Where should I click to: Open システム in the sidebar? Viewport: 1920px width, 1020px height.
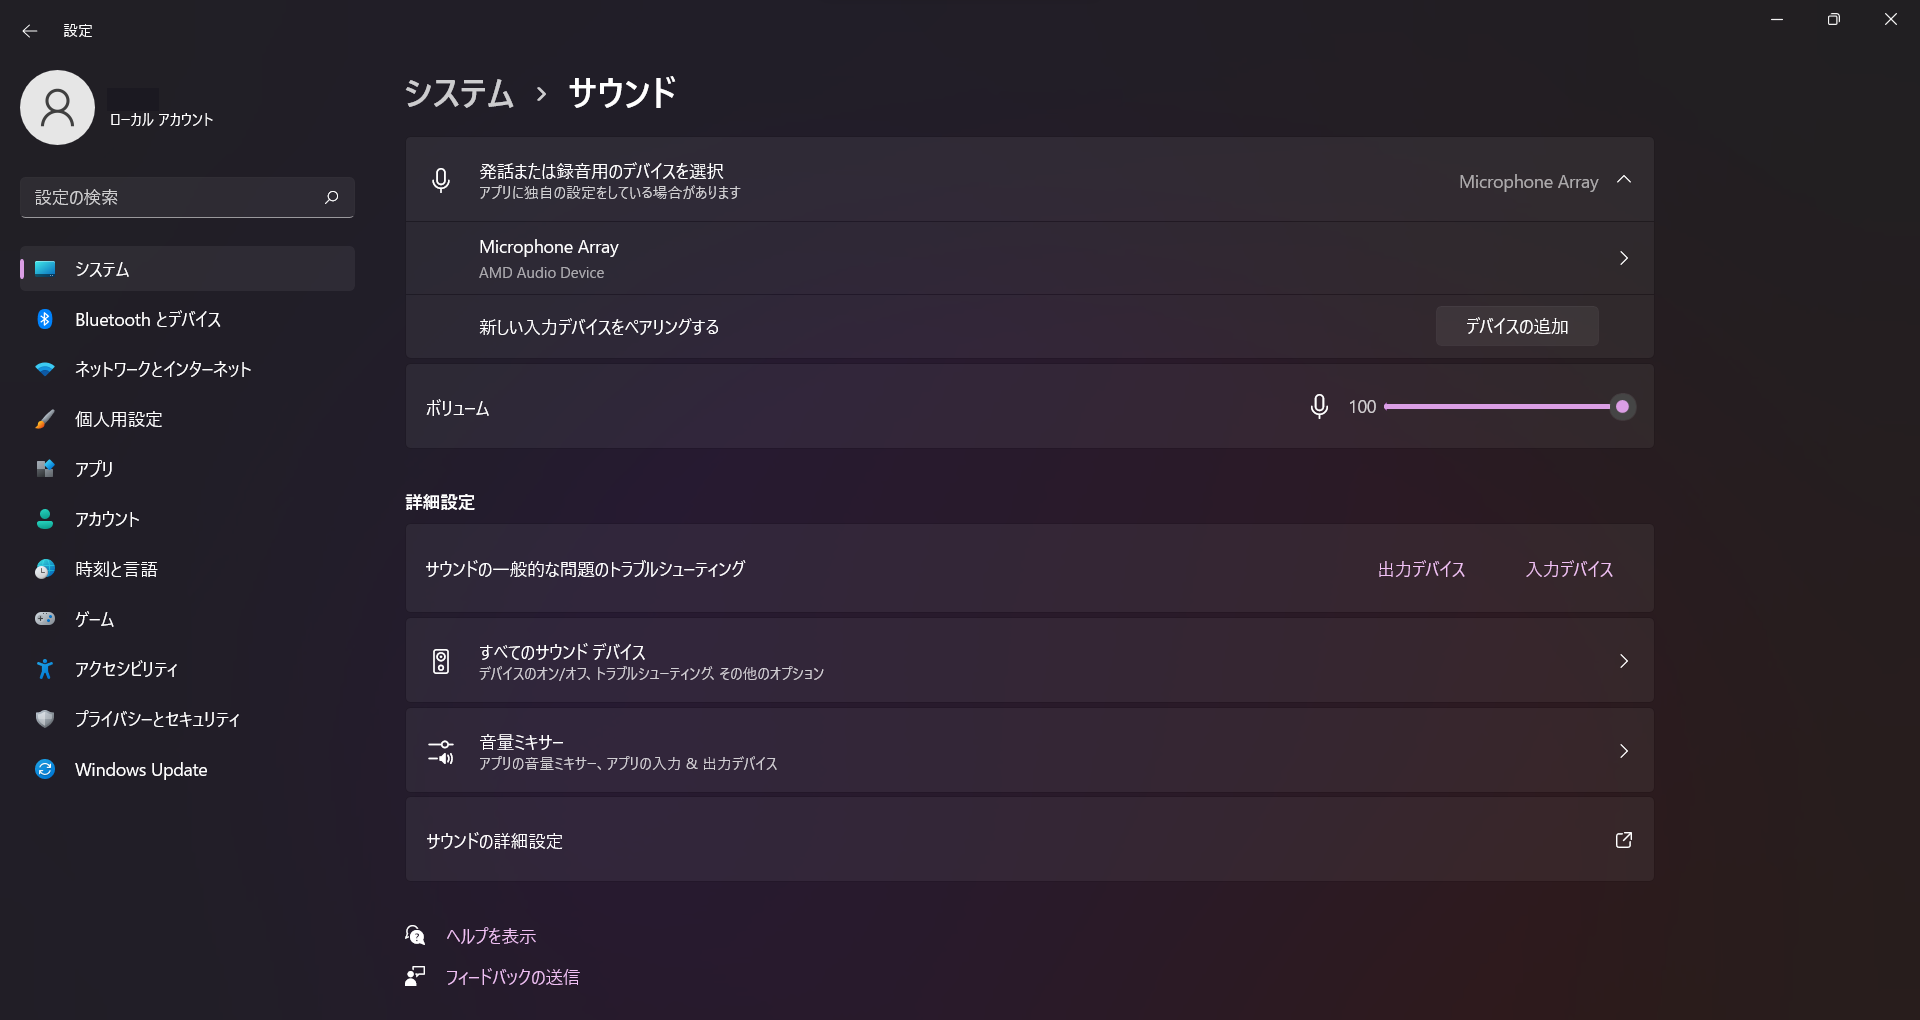(x=187, y=269)
